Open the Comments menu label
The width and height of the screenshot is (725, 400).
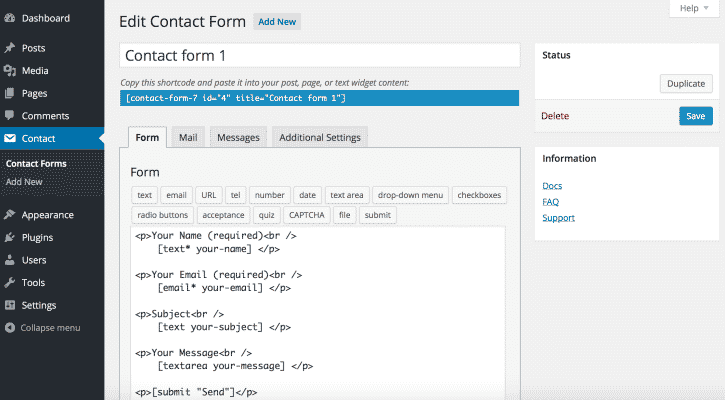click(45, 116)
